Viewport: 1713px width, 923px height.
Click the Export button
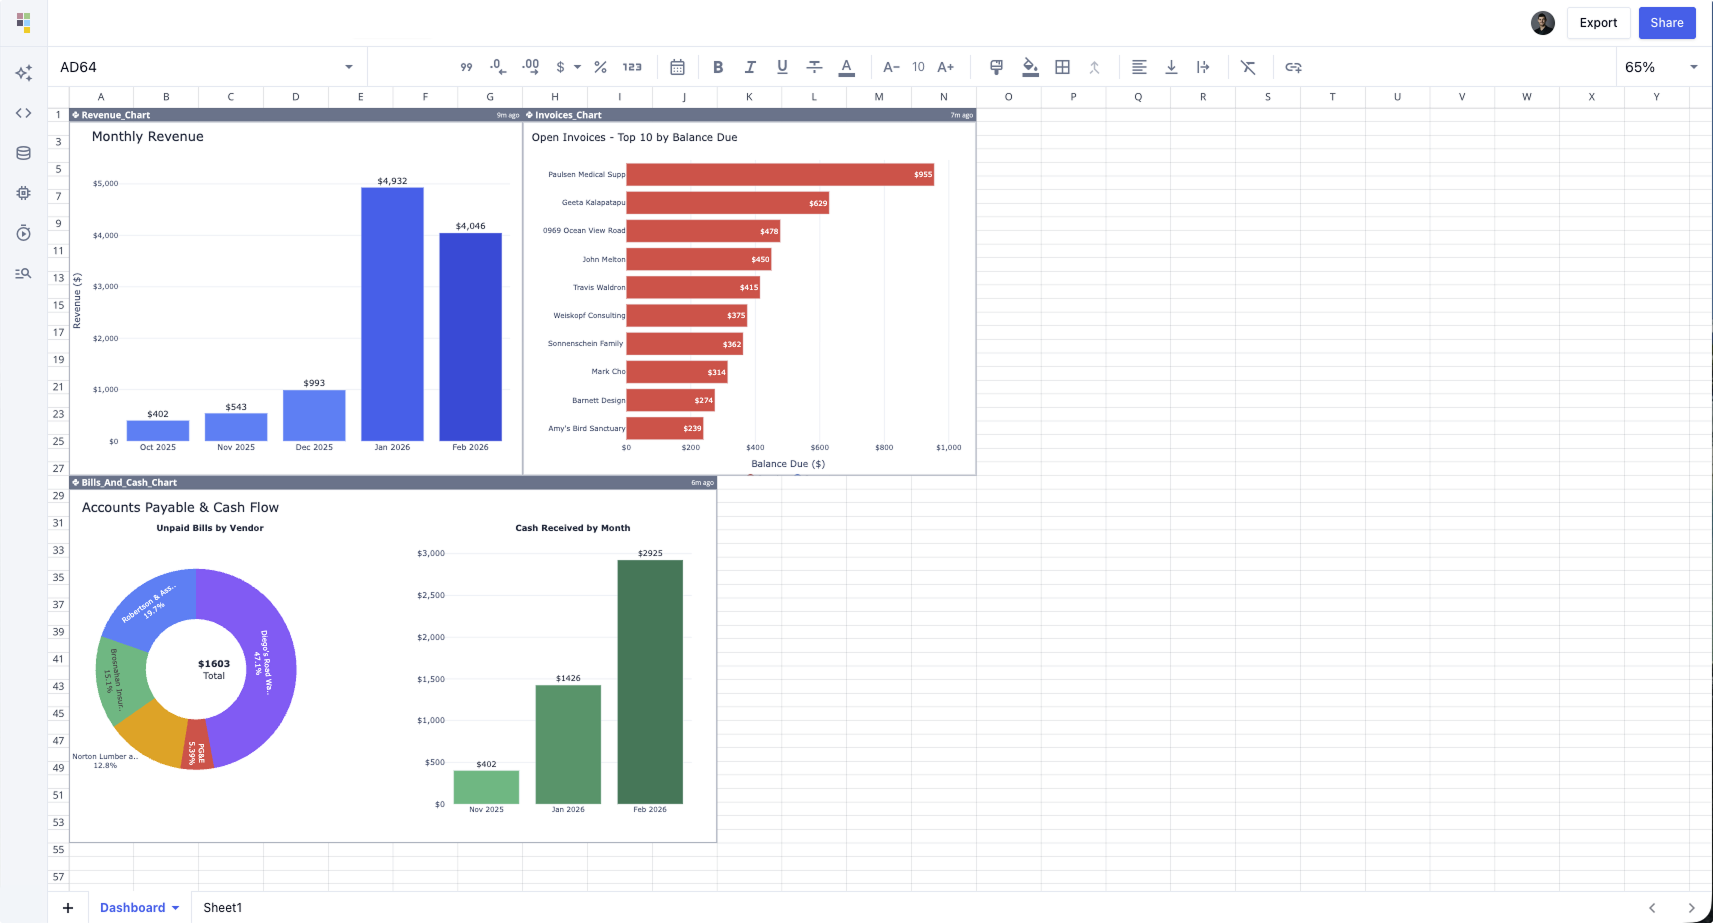[1598, 23]
